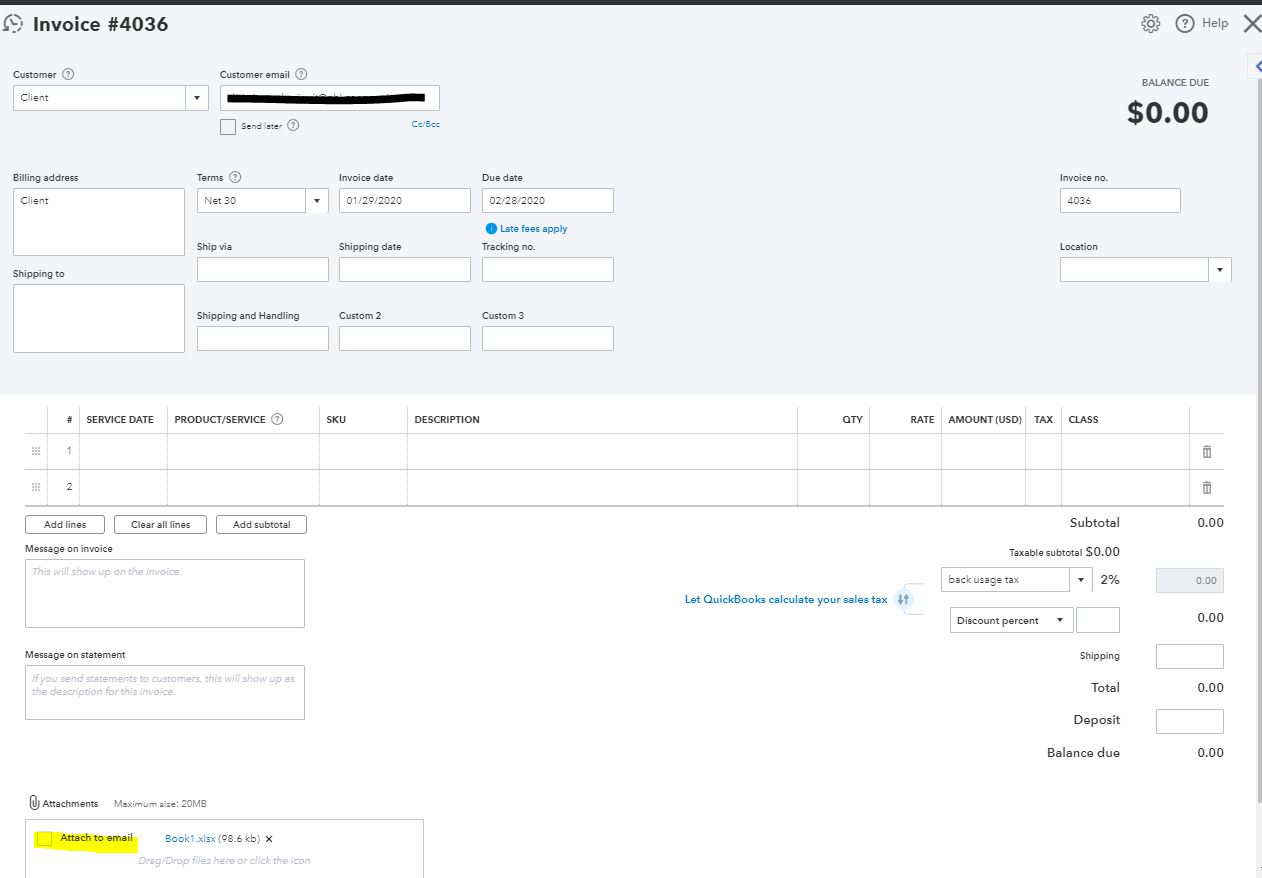Click the recurring invoice icon beside the title
The height and width of the screenshot is (878, 1262).
[x=14, y=22]
